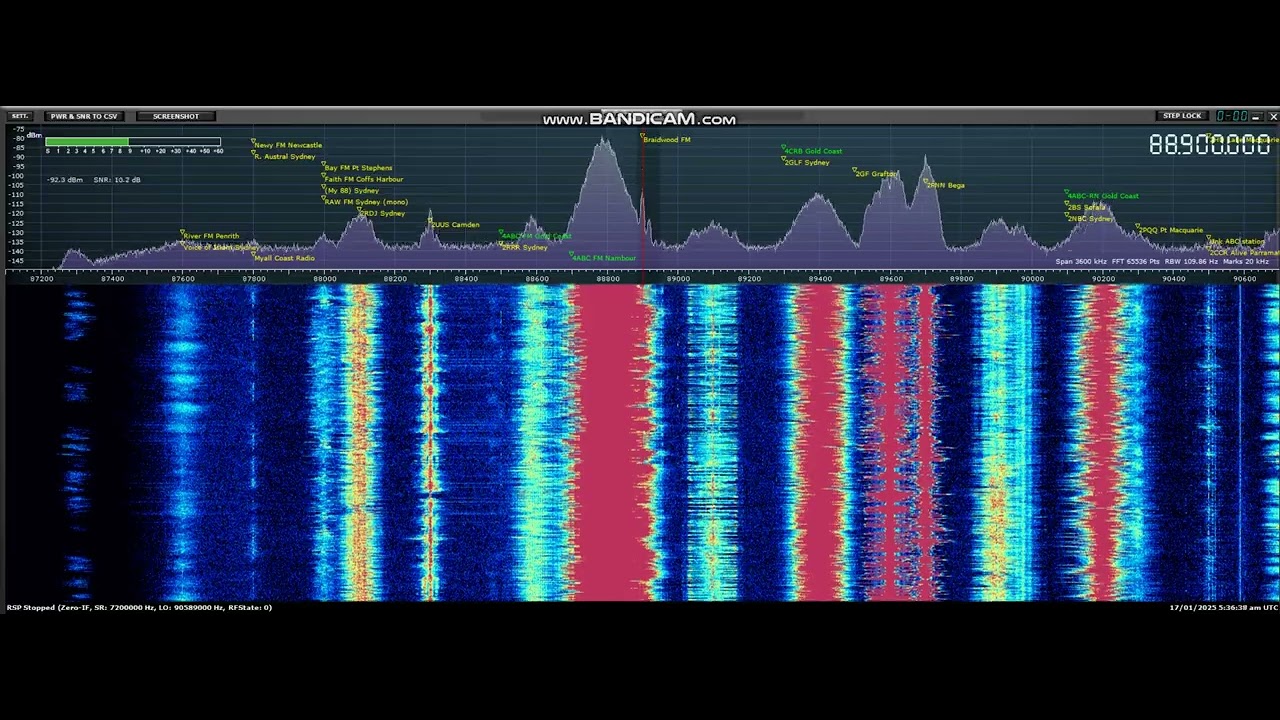The image size is (1280, 720).
Task: Select the 2RRR Sydney station marker
Action: [x=525, y=247]
